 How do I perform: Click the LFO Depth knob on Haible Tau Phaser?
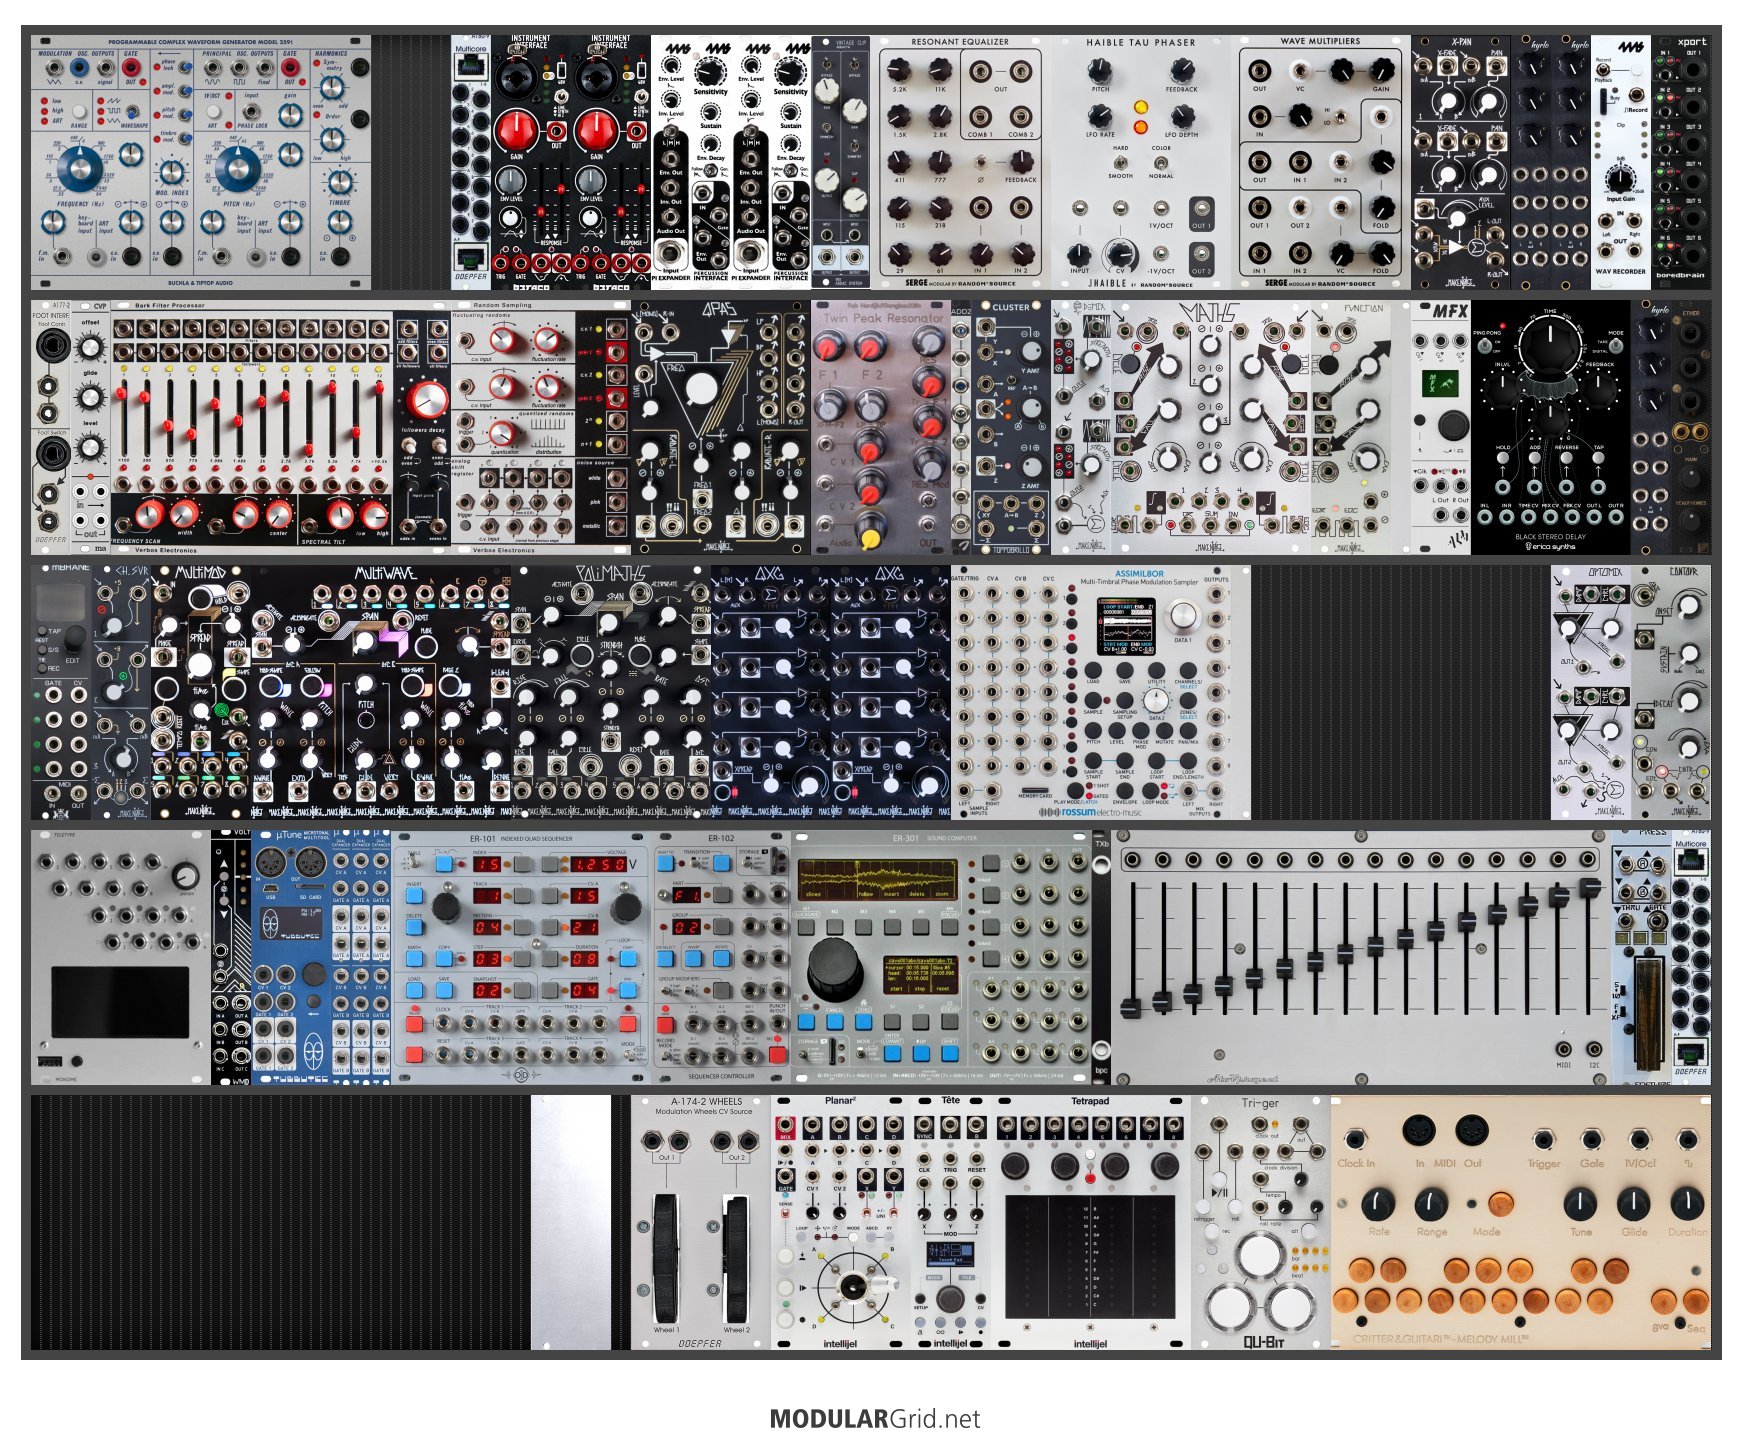click(x=1181, y=115)
